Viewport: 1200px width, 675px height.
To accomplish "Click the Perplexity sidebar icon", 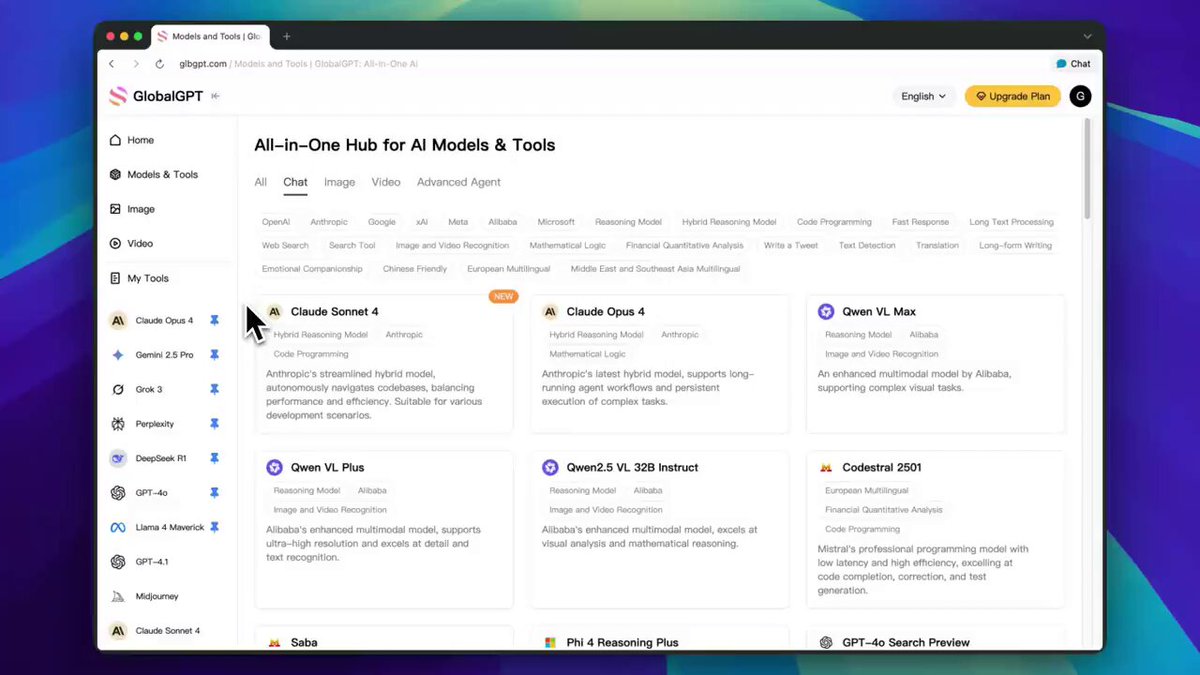I will click(x=118, y=424).
